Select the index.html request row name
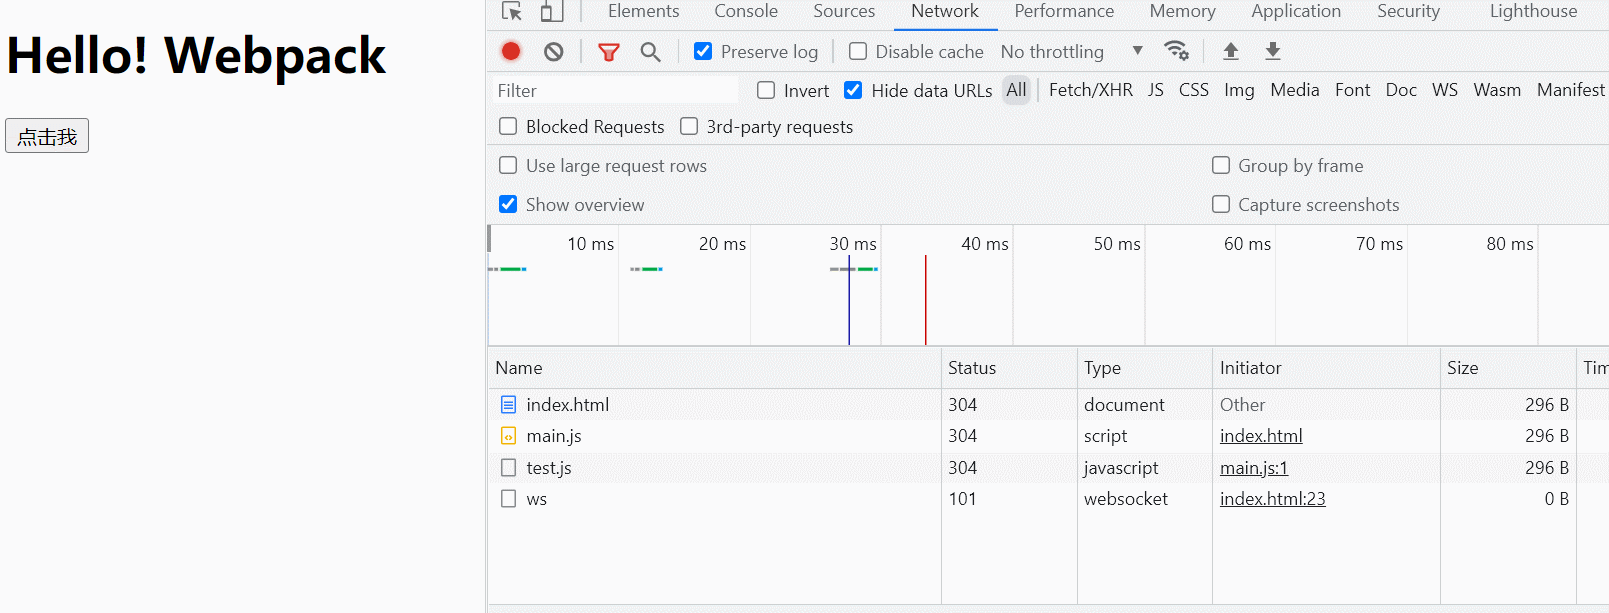This screenshot has height=613, width=1609. point(568,405)
